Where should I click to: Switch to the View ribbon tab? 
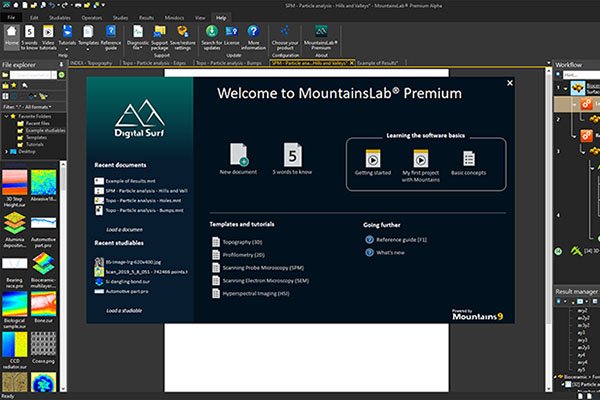[200, 18]
